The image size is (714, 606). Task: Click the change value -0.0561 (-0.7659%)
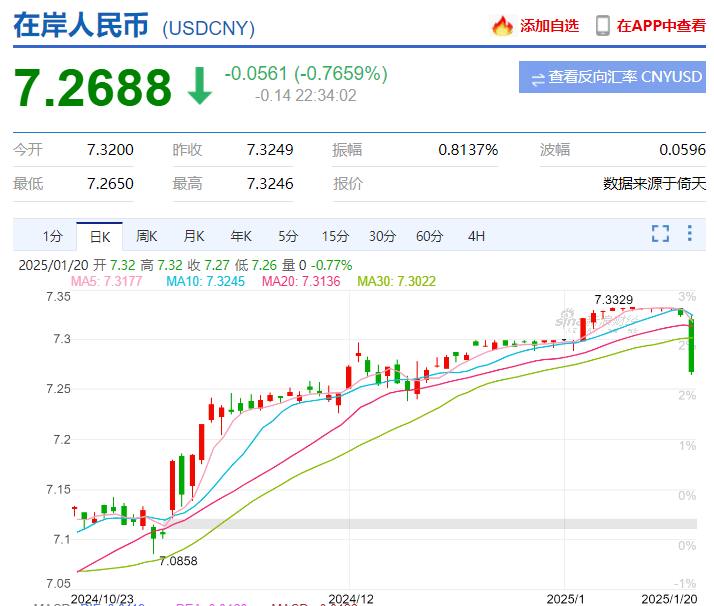pos(306,73)
